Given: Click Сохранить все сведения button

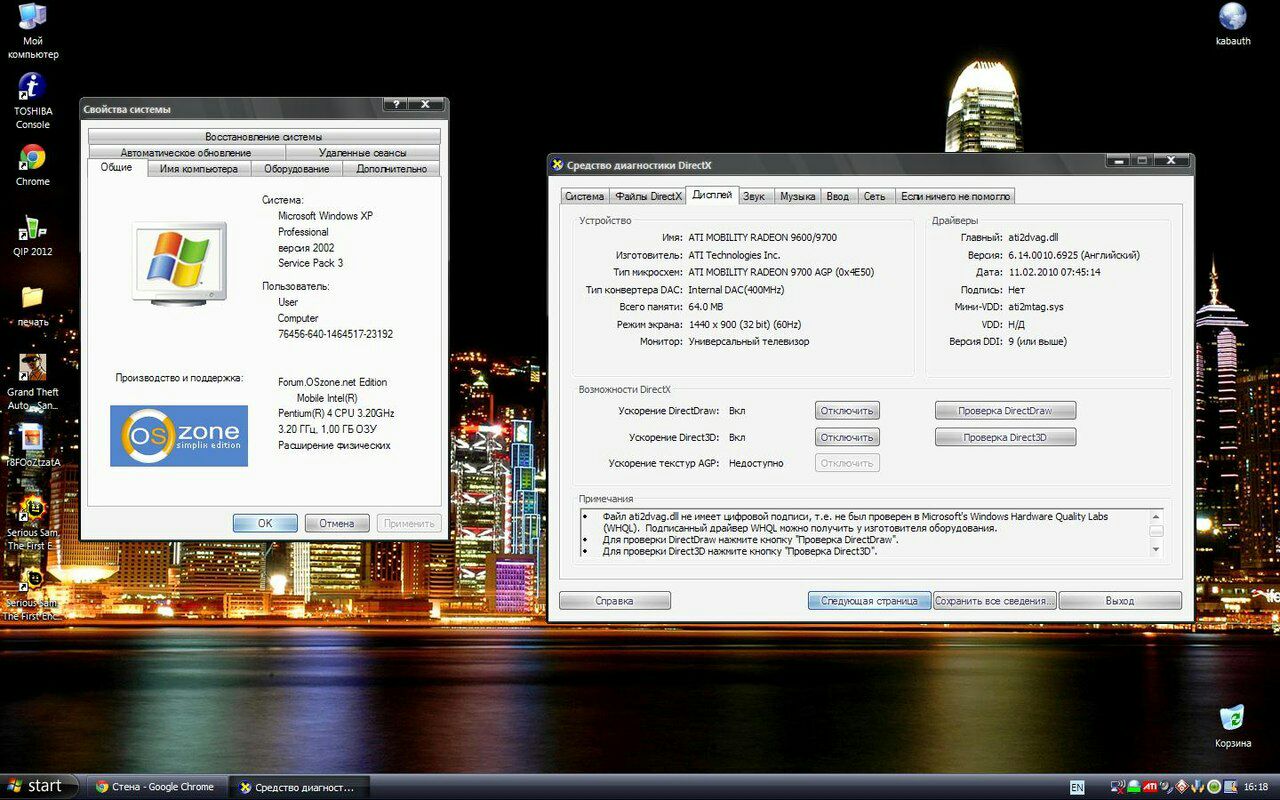Looking at the screenshot, I should pyautogui.click(x=995, y=600).
